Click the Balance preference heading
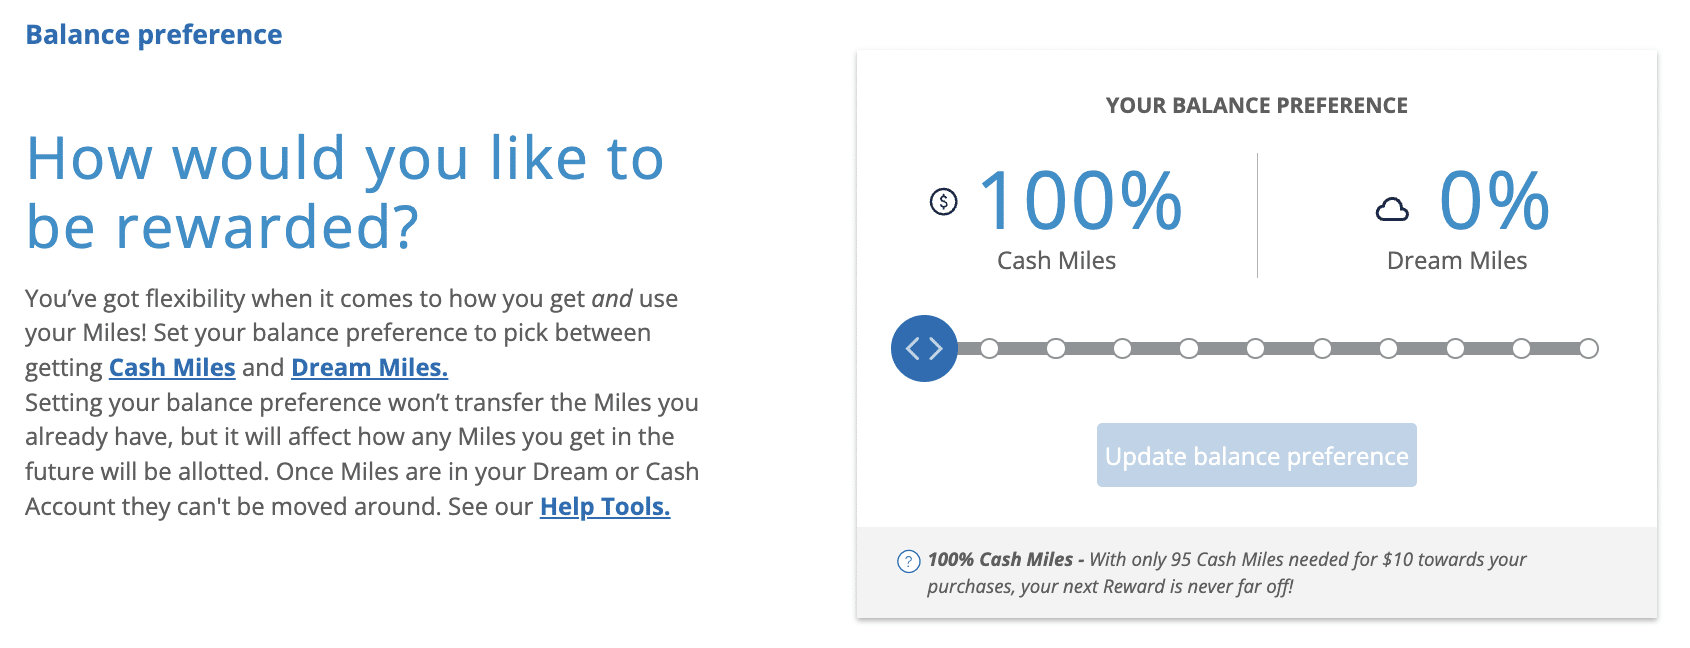Image resolution: width=1690 pixels, height=648 pixels. 154,35
